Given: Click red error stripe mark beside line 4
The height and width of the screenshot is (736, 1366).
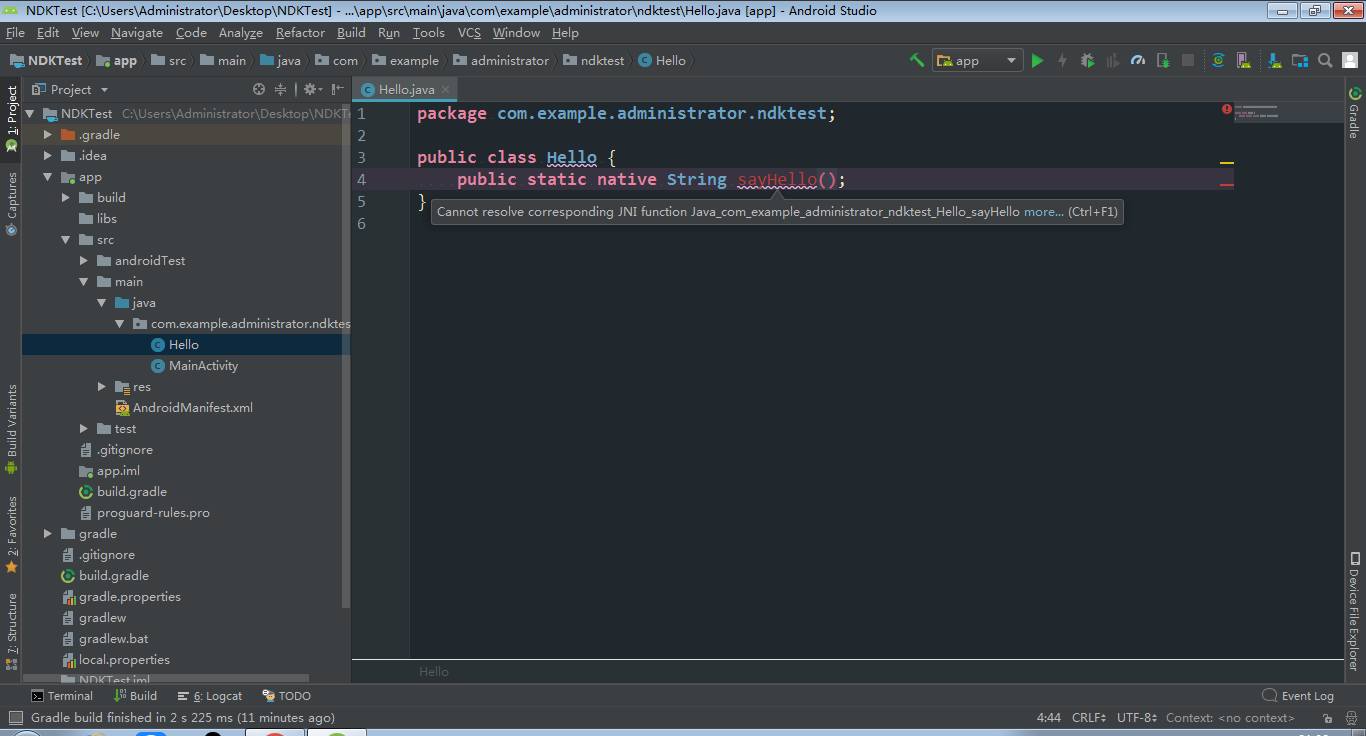Looking at the screenshot, I should point(1227,185).
